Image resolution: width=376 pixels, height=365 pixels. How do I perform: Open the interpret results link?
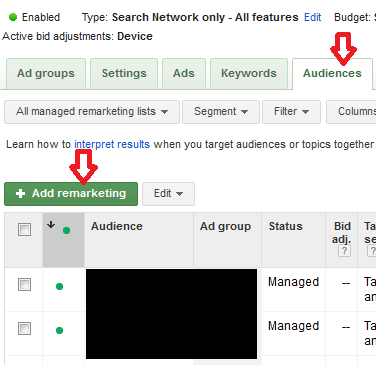coord(112,144)
